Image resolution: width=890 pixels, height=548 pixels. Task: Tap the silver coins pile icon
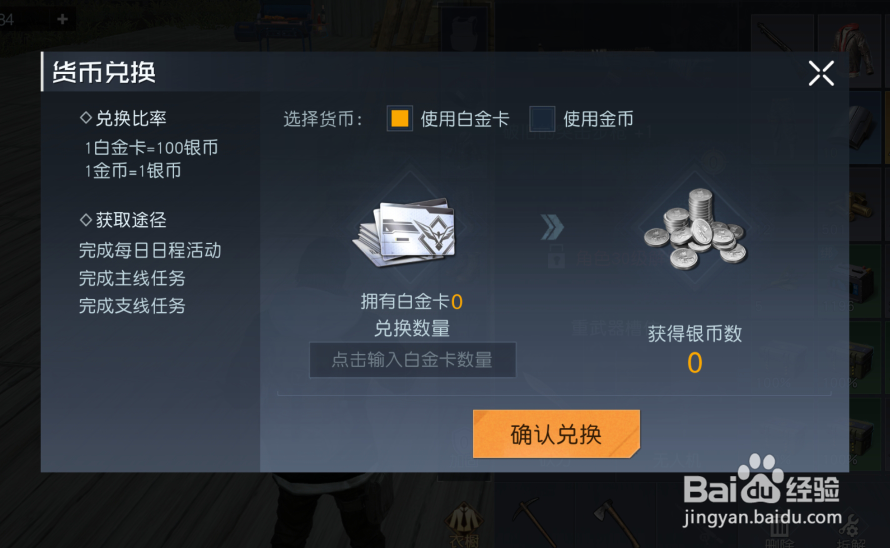click(695, 228)
